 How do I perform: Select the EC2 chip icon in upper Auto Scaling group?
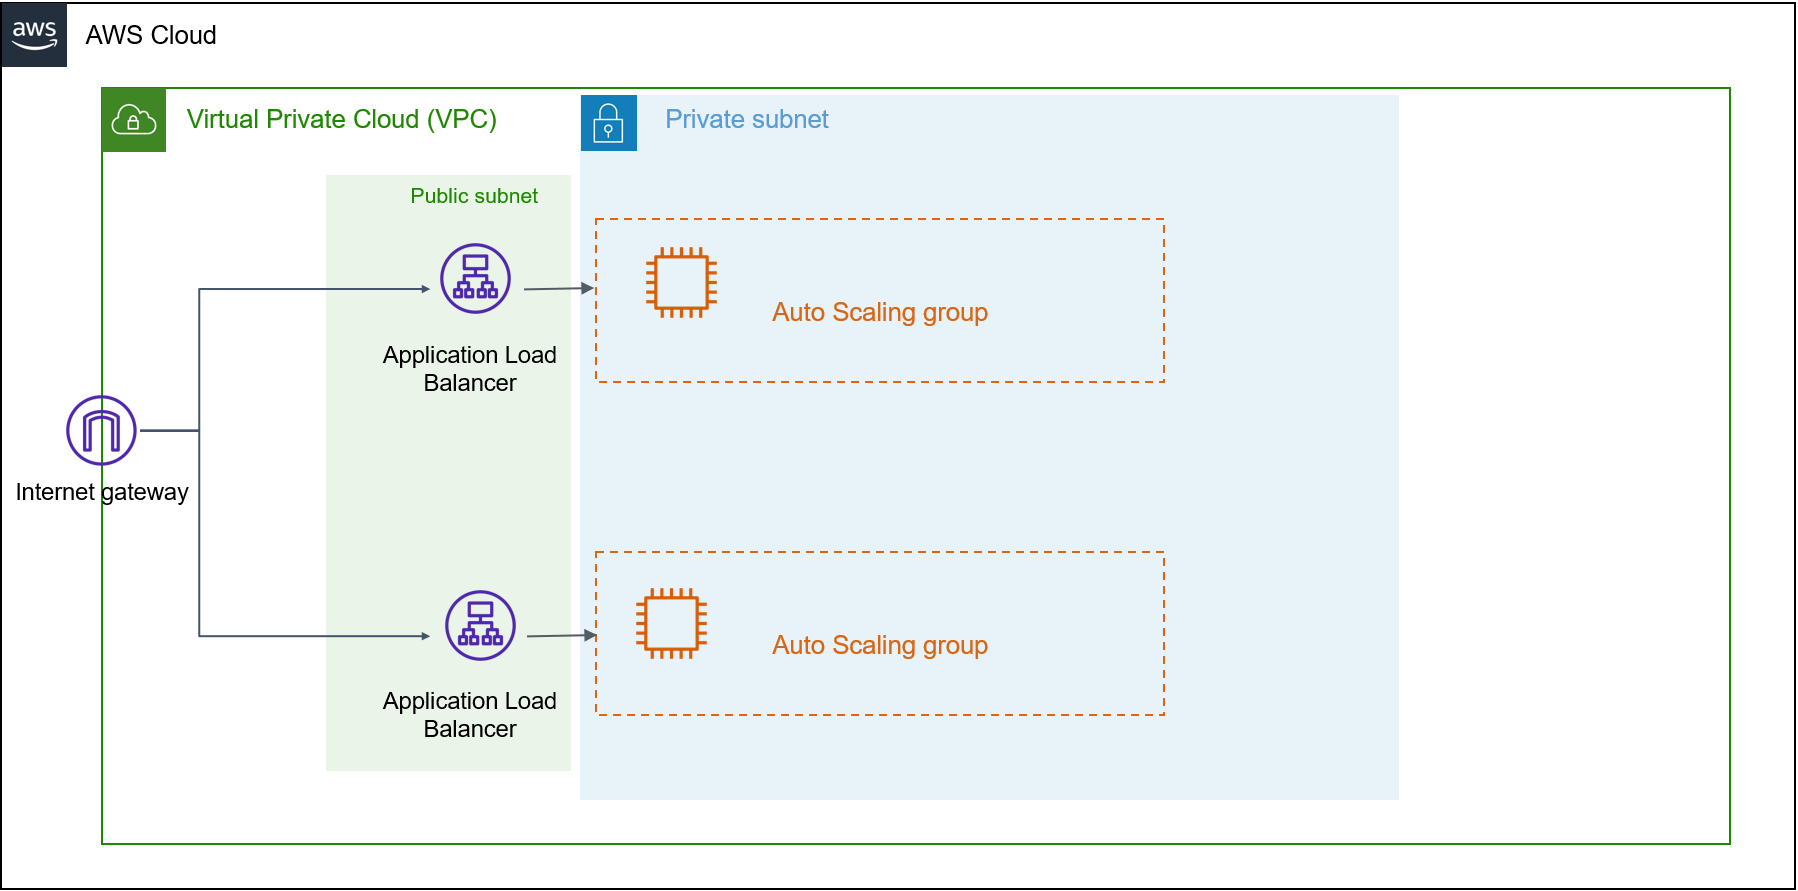[x=682, y=283]
